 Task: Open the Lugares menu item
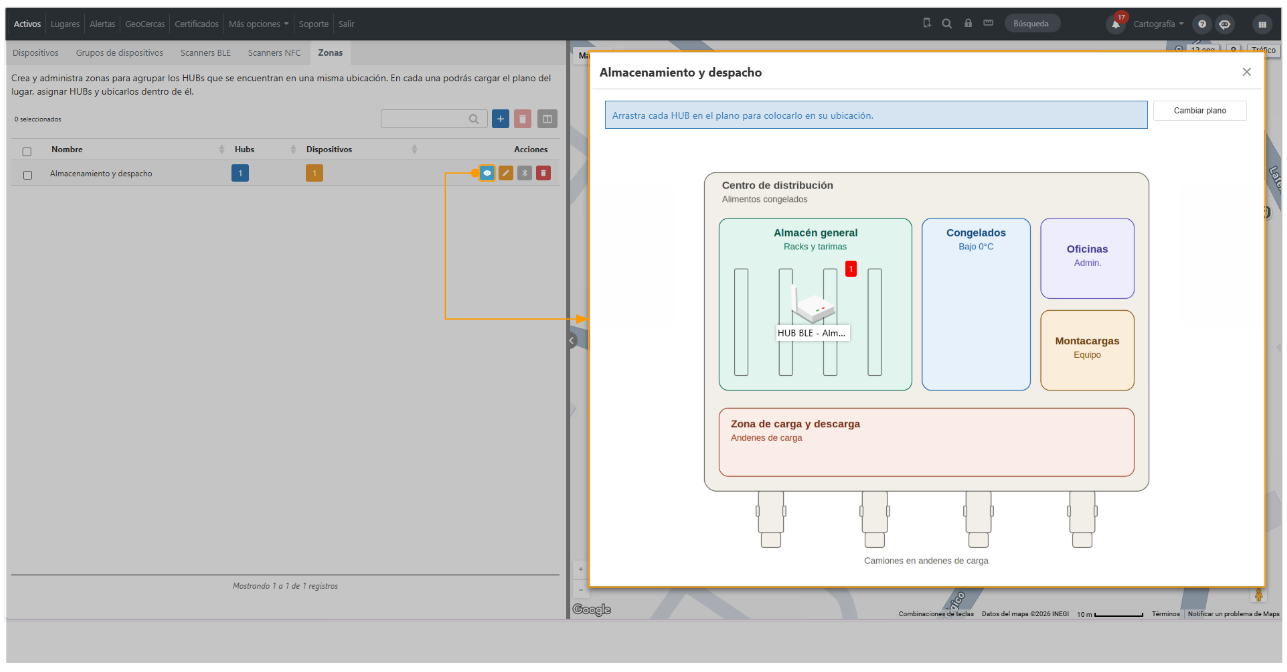pyautogui.click(x=65, y=24)
